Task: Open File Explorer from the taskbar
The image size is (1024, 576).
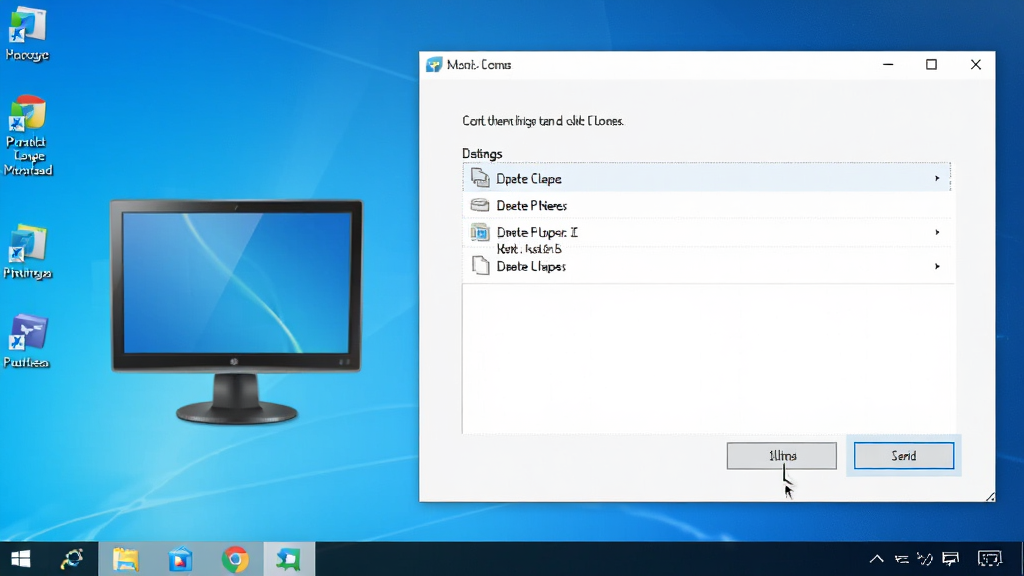Action: click(x=125, y=559)
